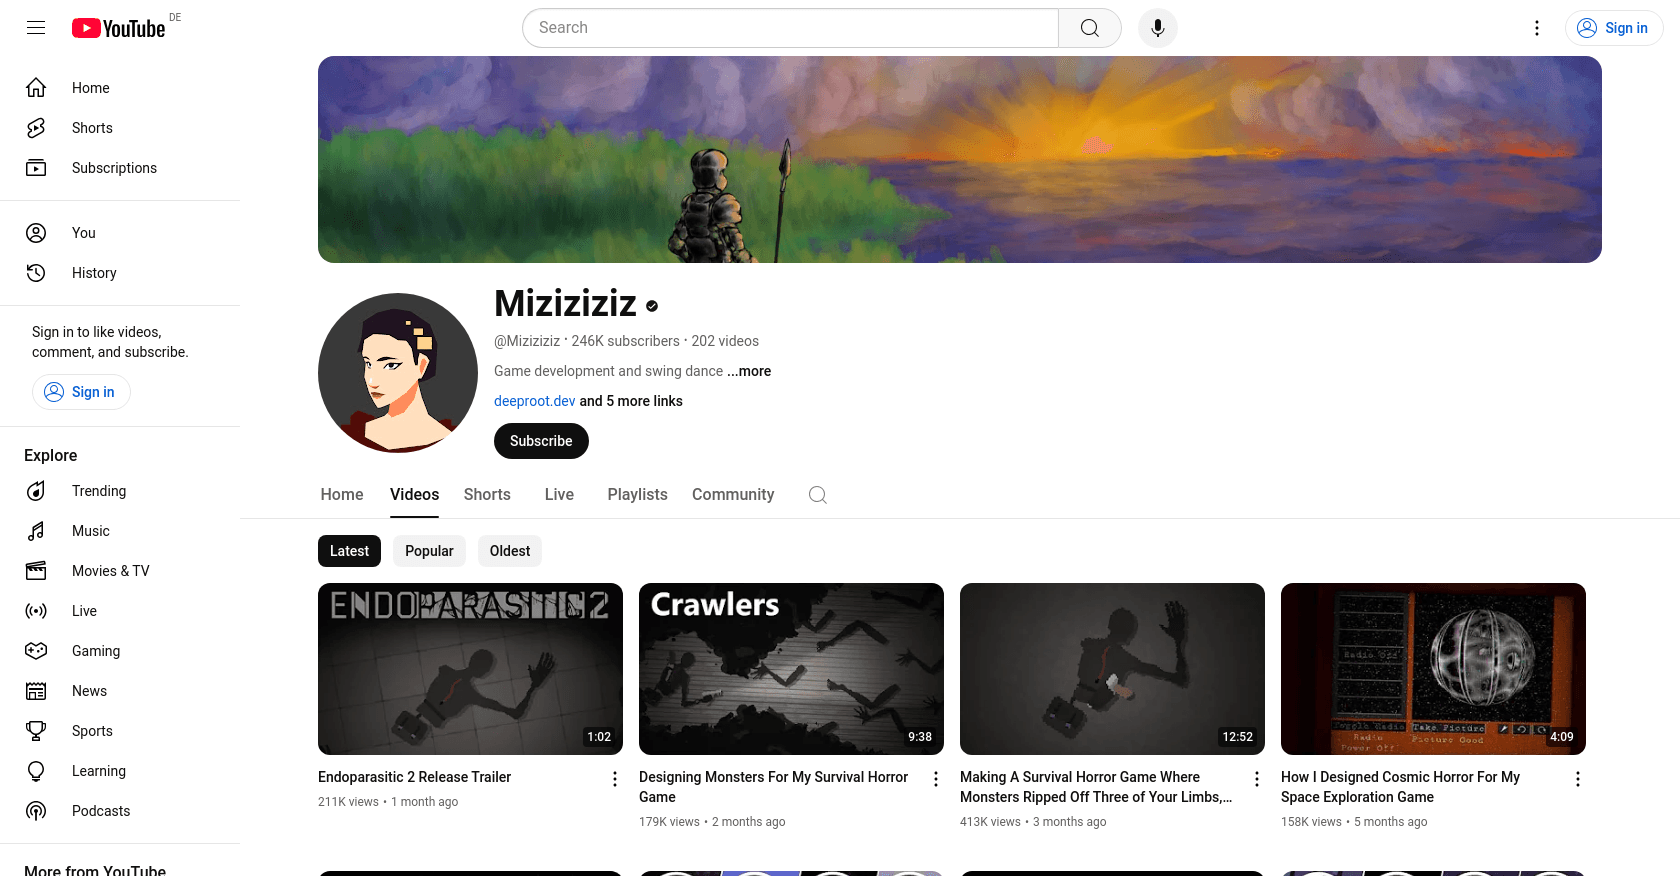
Task: Search within channel using magnifier icon
Action: click(818, 495)
